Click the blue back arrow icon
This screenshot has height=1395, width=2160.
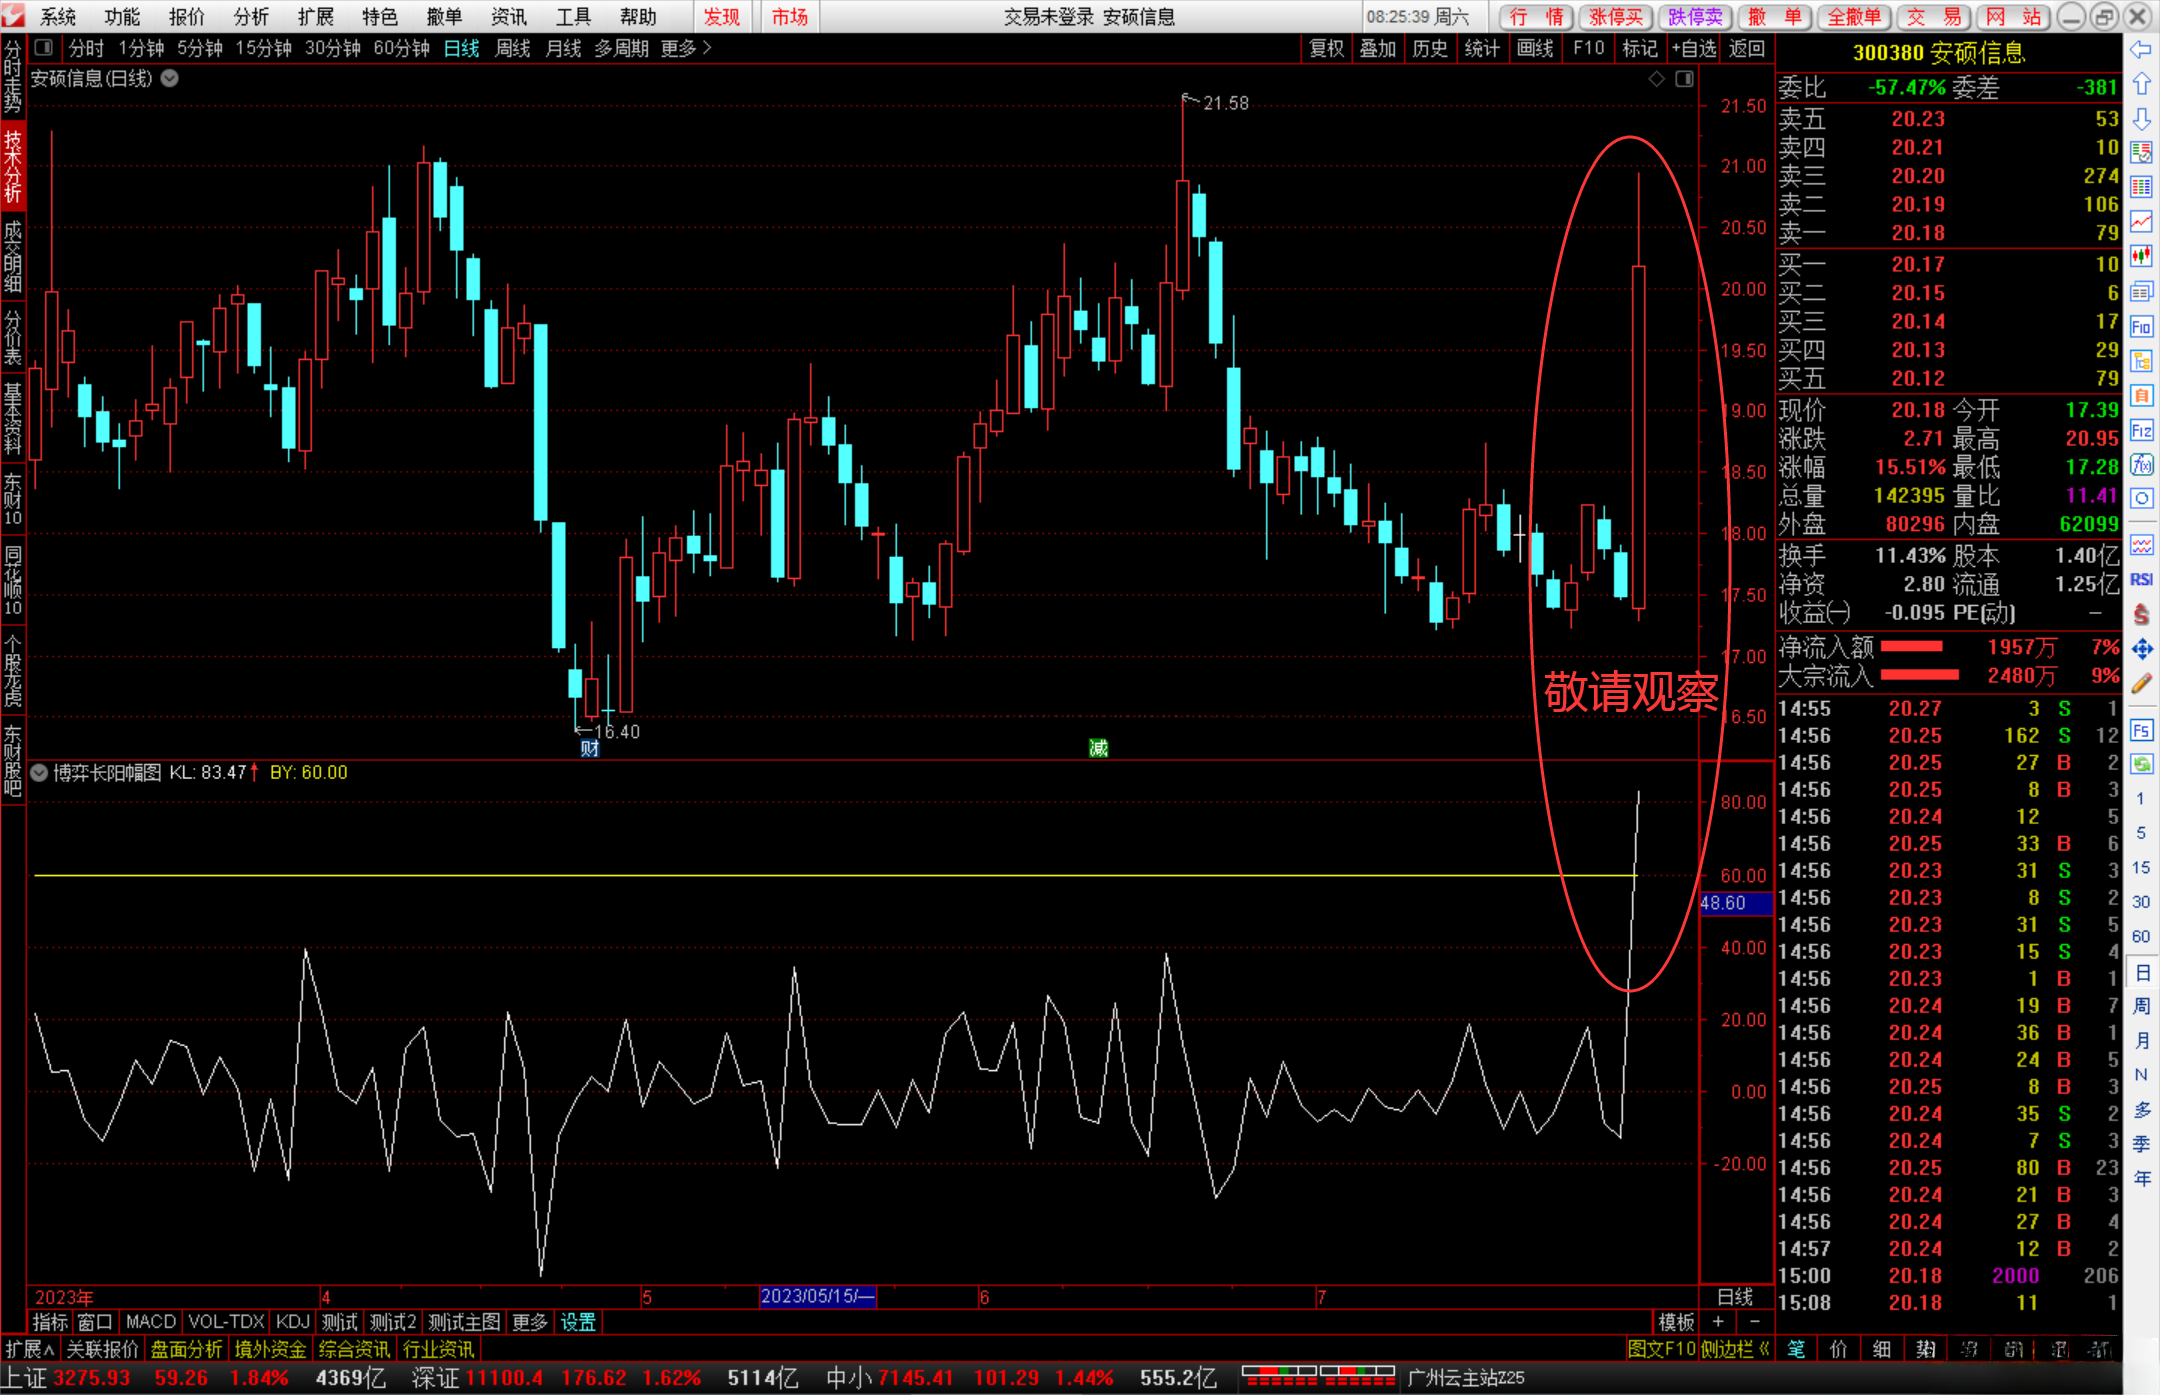point(2141,50)
